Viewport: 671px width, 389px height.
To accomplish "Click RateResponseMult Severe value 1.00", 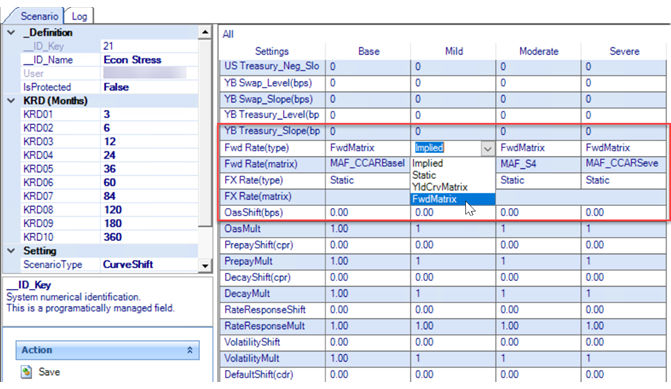I will tap(594, 326).
